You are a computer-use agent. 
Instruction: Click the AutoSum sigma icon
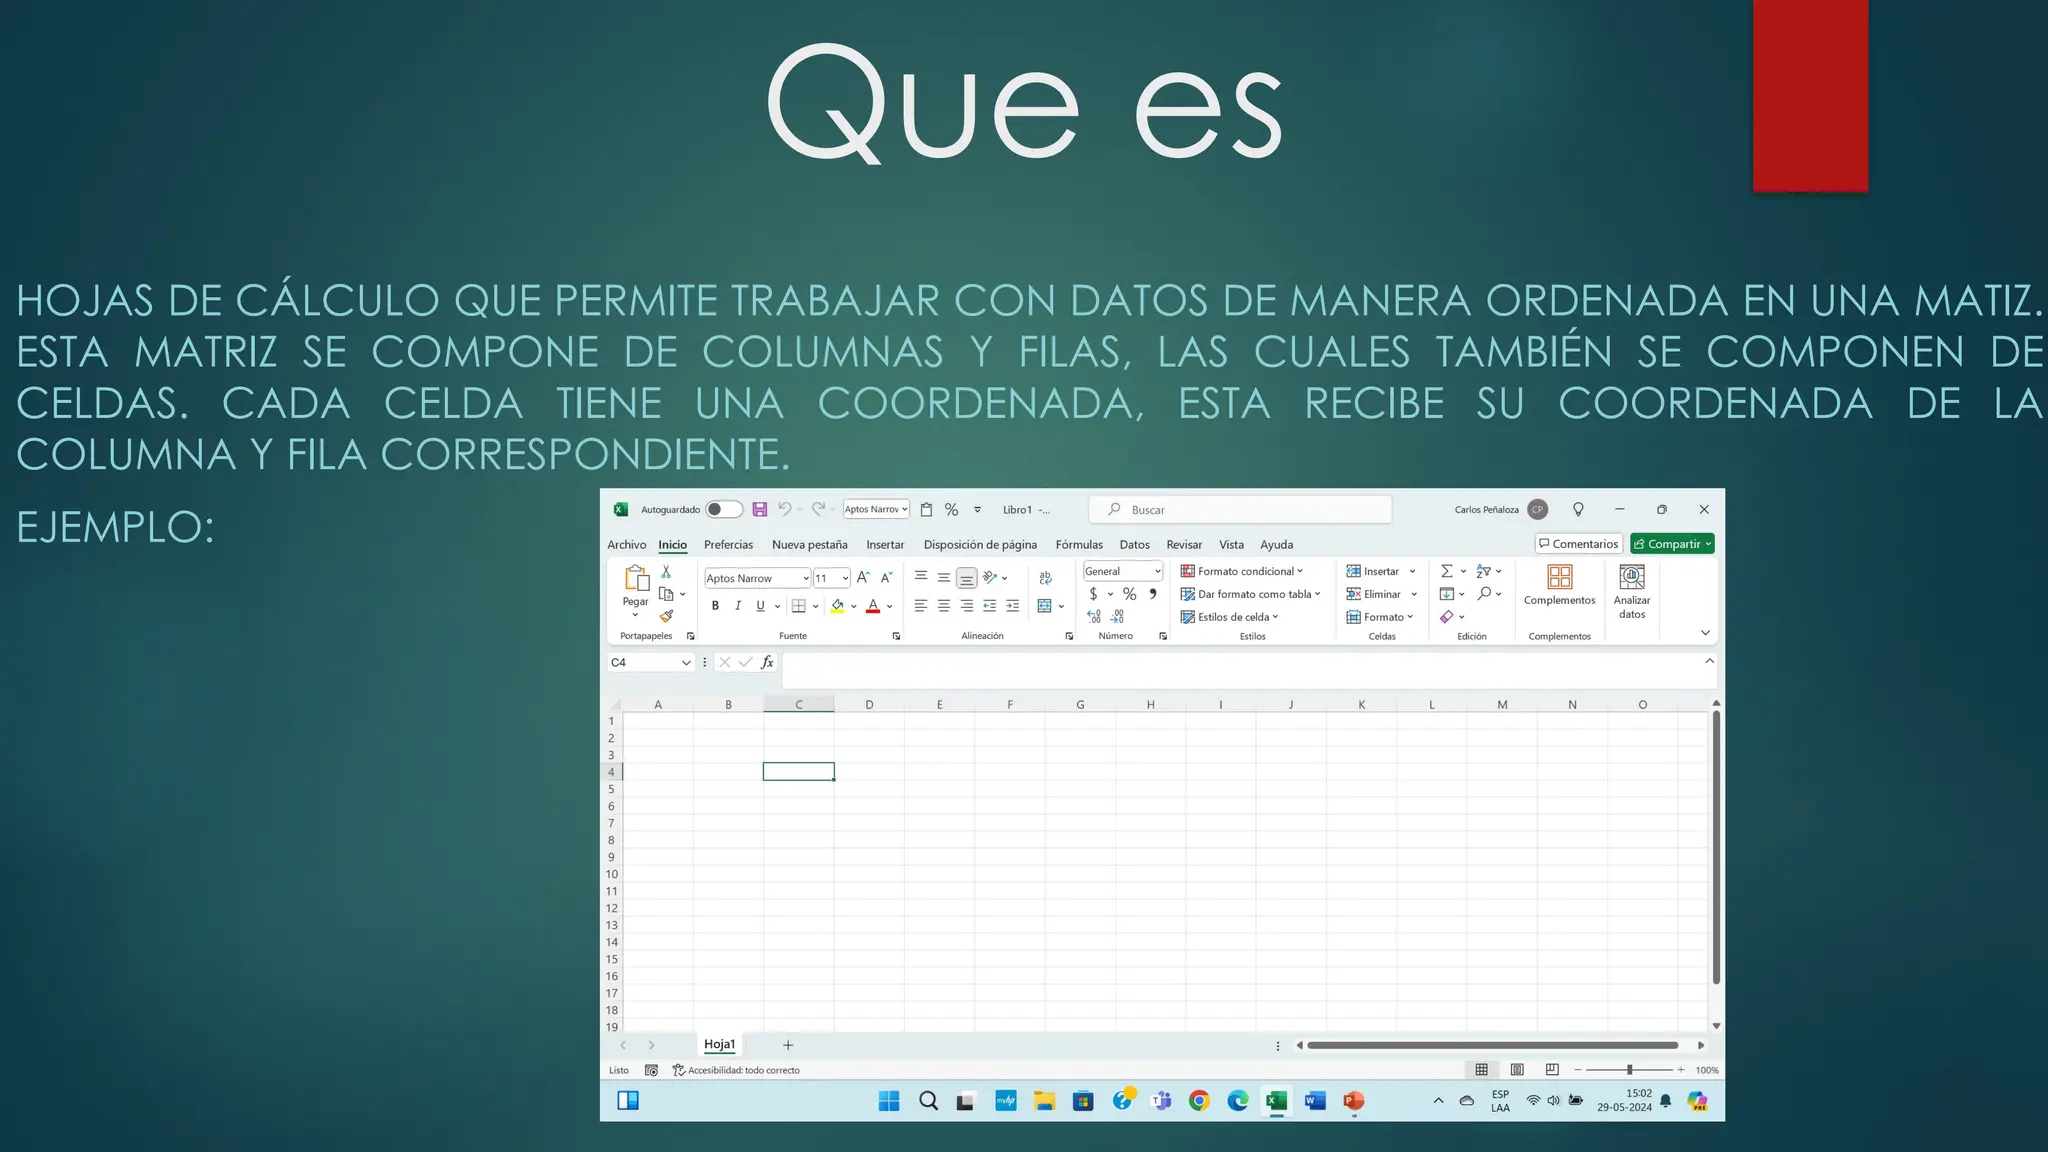pos(1446,571)
